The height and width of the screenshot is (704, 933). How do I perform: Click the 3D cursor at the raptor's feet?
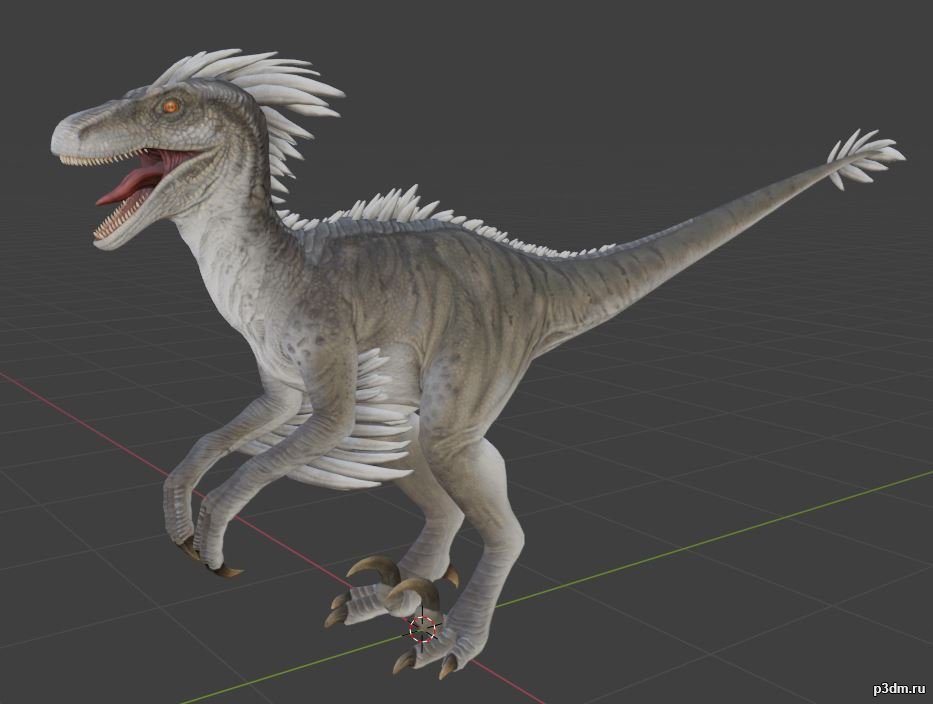pos(423,628)
